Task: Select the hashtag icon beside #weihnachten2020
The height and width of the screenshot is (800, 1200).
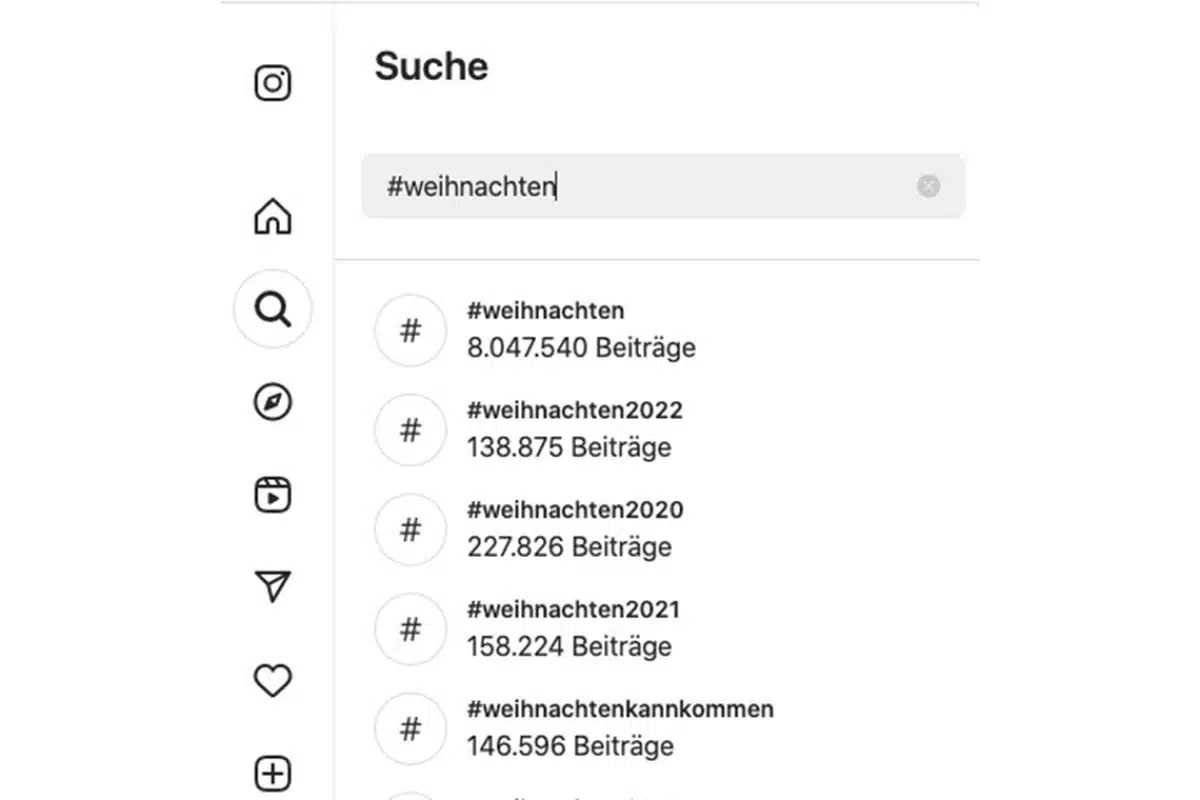Action: point(410,530)
